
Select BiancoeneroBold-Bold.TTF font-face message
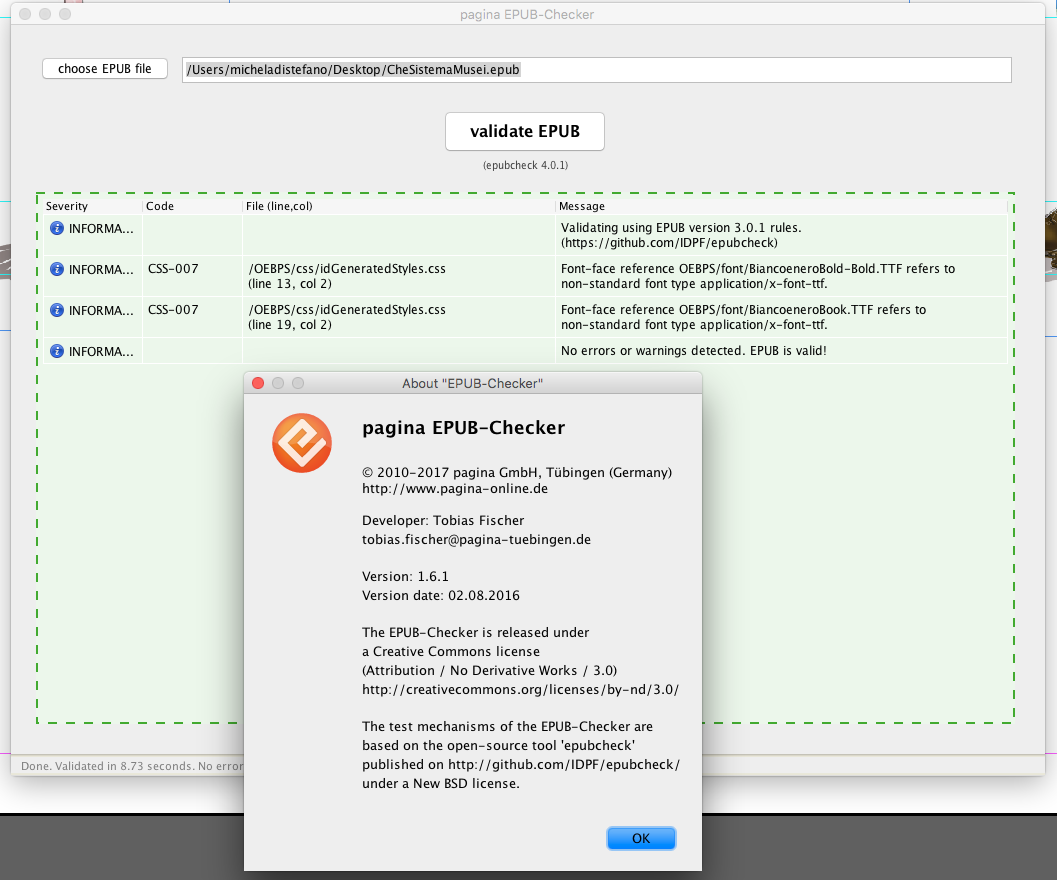[758, 276]
